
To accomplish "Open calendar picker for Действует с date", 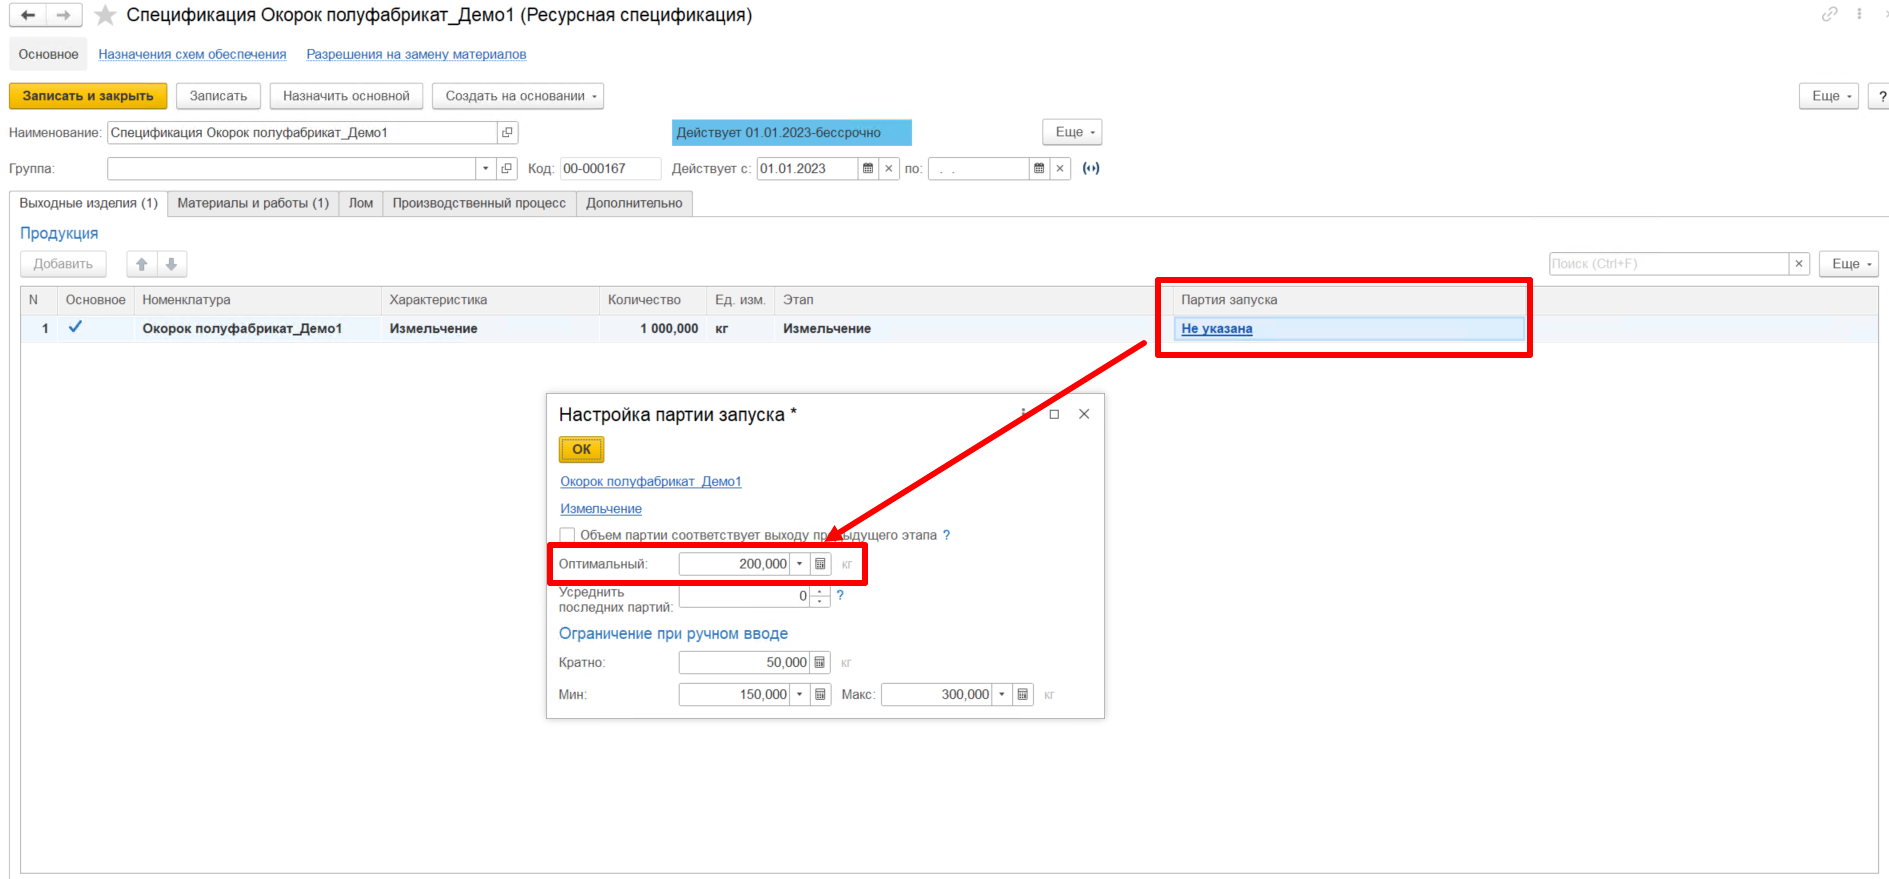I will 868,169.
